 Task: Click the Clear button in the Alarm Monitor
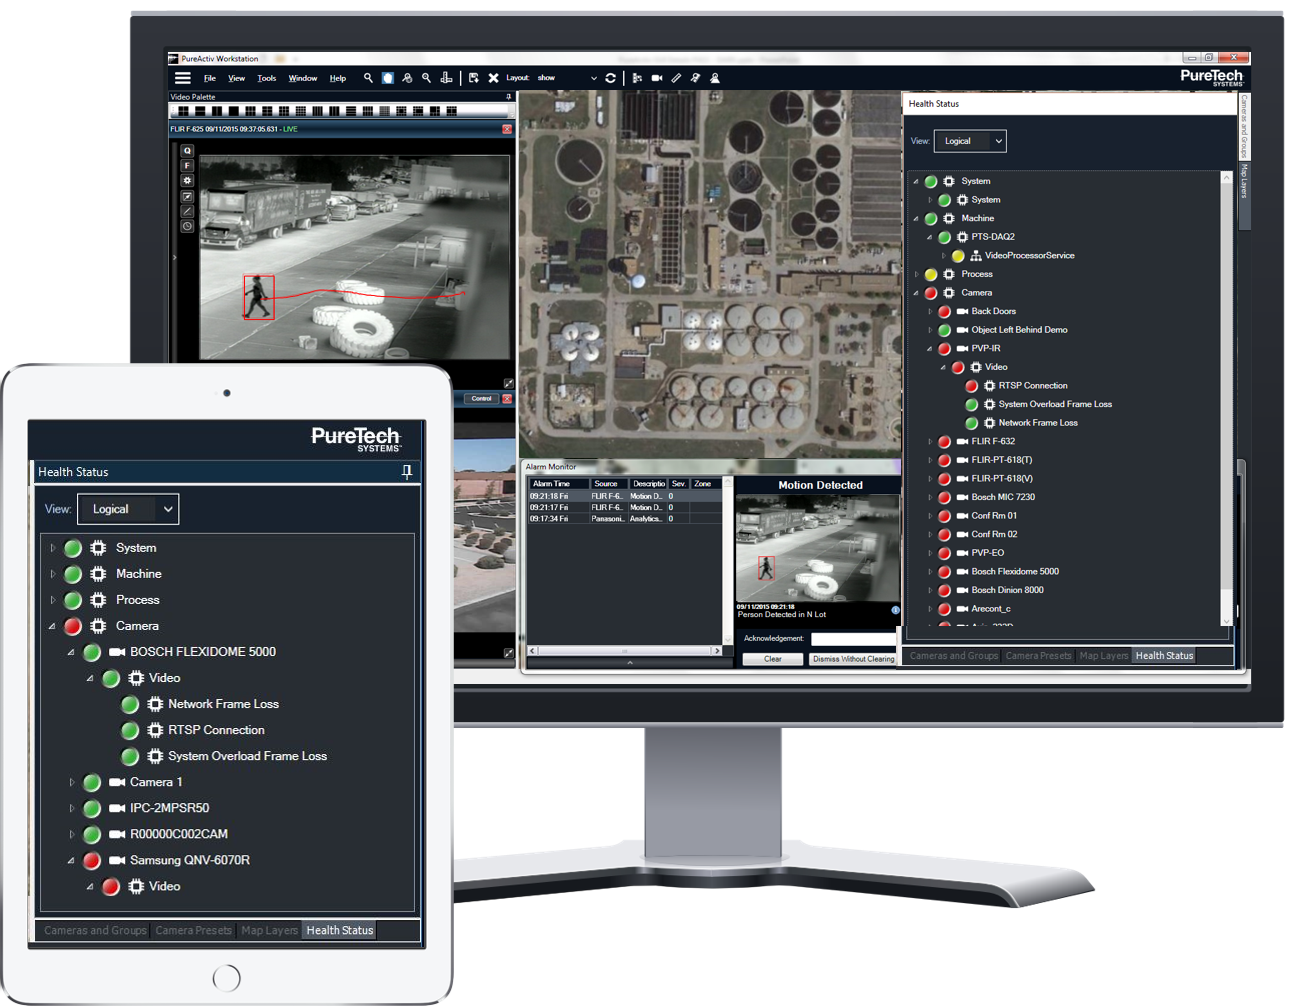[x=772, y=659]
